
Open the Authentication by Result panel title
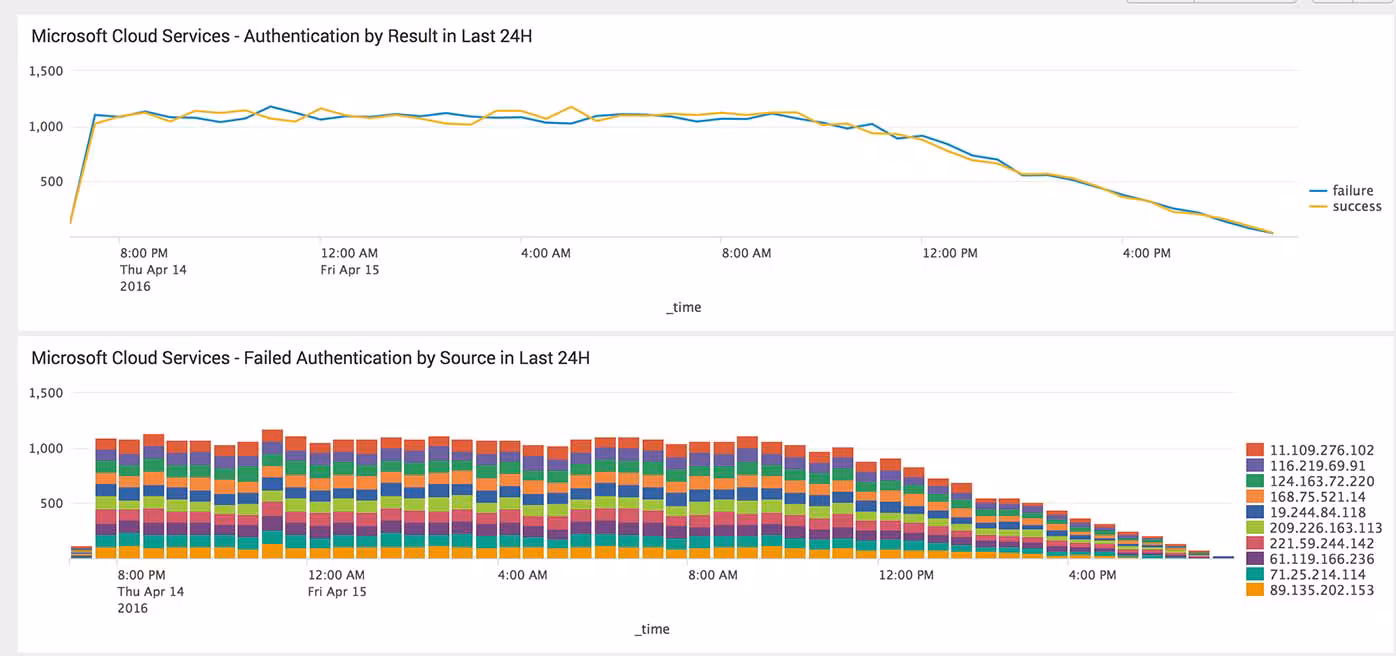[281, 36]
